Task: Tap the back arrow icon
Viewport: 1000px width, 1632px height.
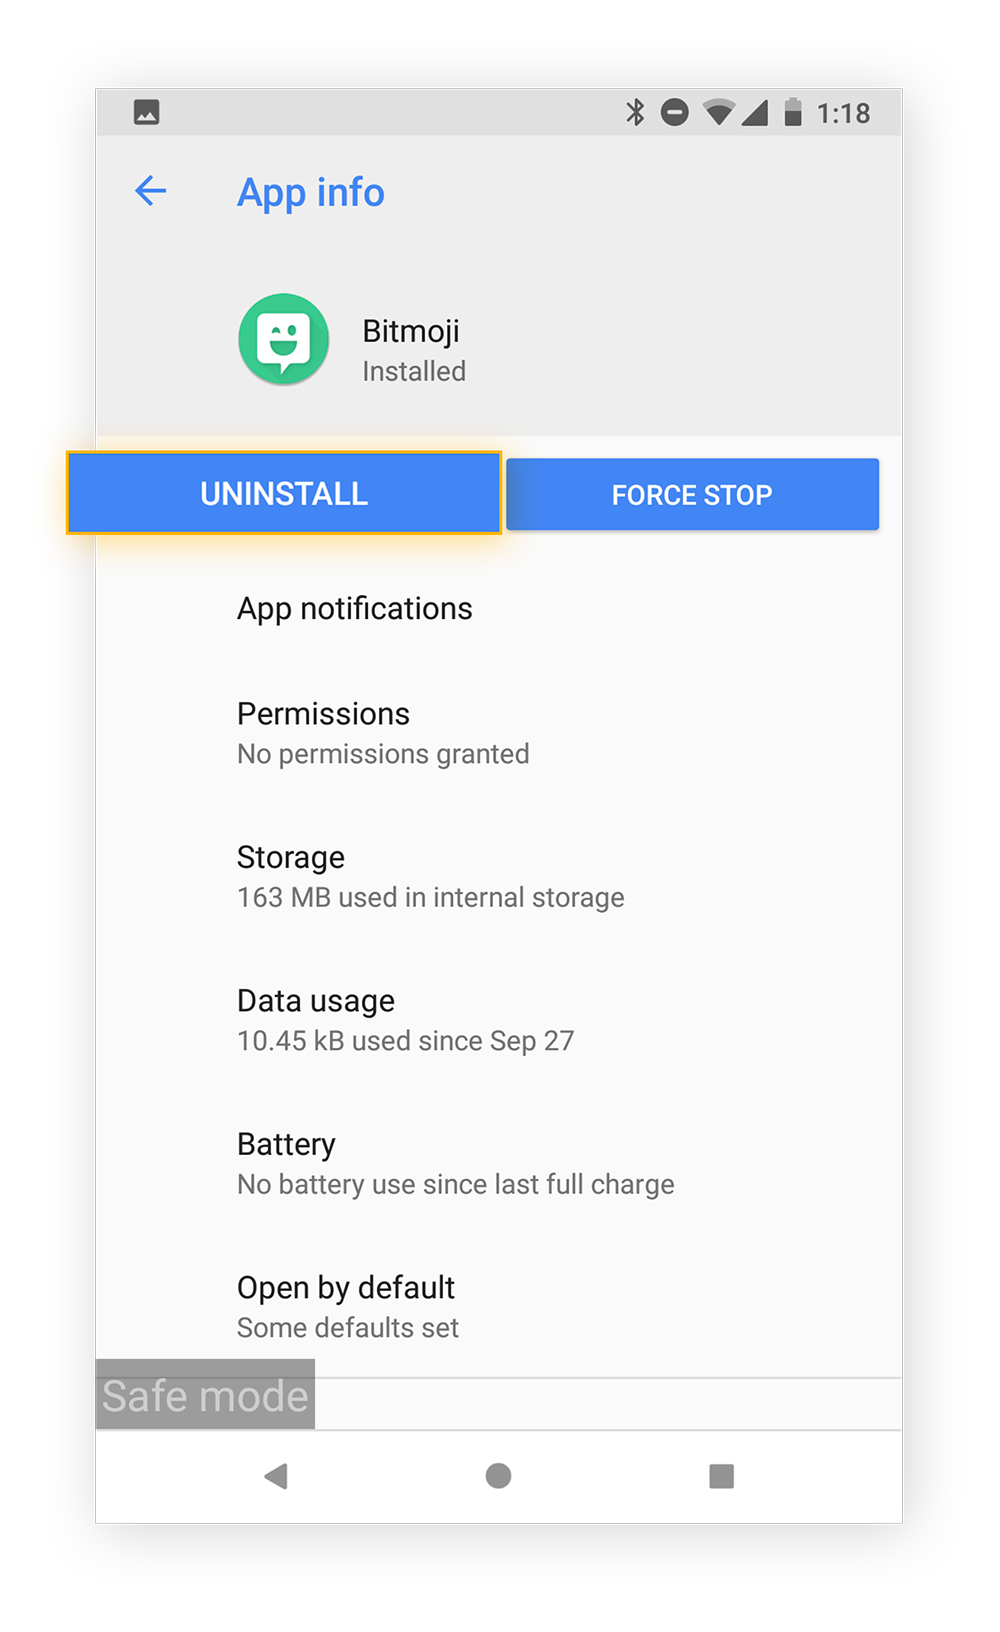Action: [150, 190]
